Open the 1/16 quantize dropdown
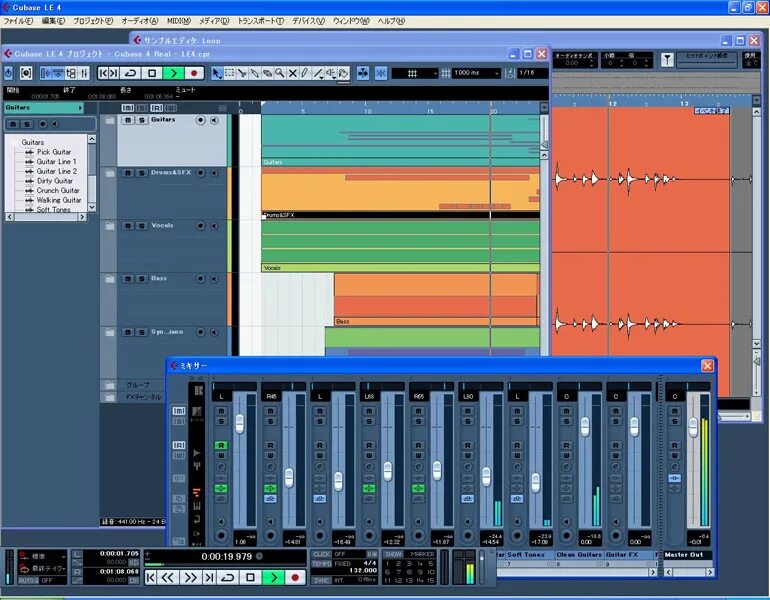Screen dimensions: 770x600 coord(533,73)
